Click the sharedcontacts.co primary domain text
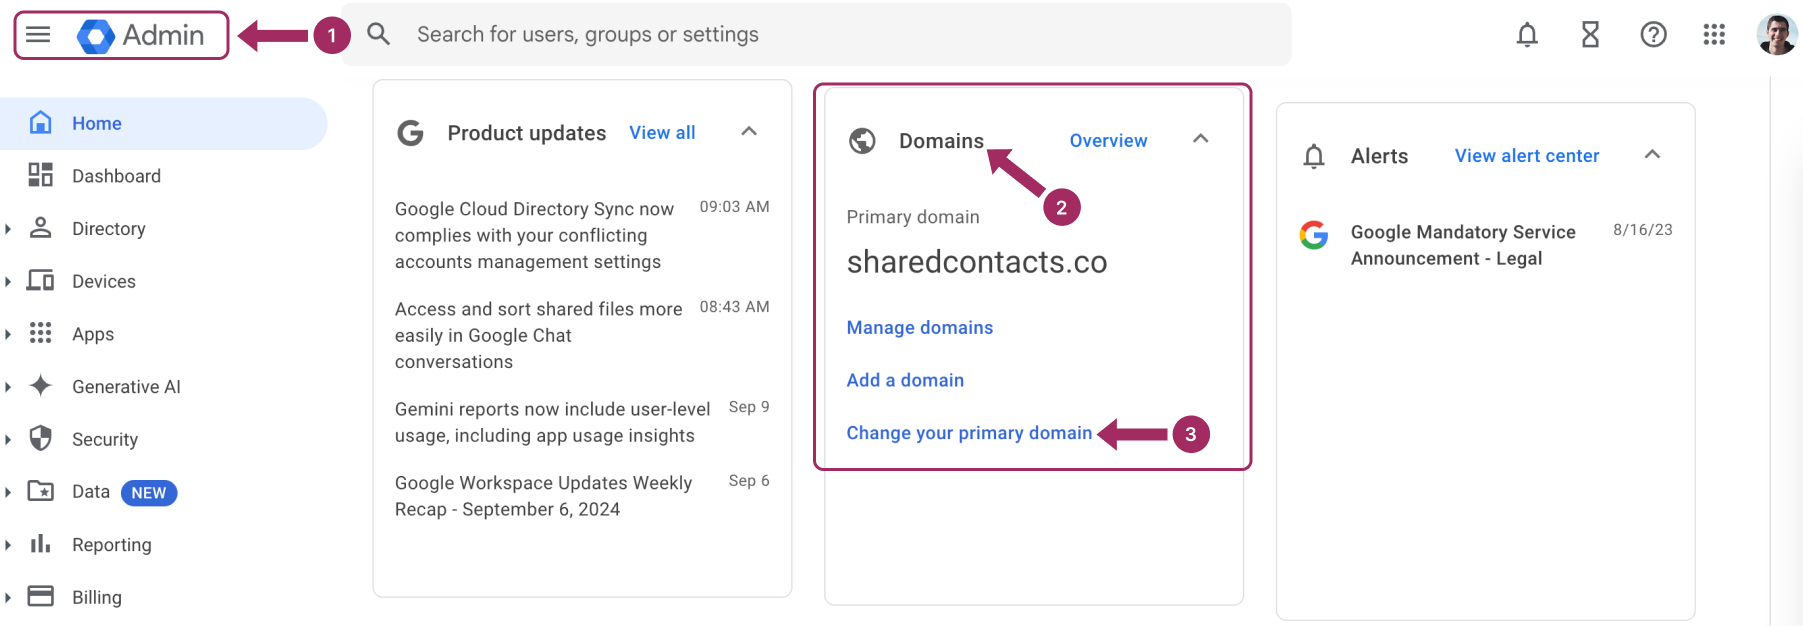Screen dimensions: 1803x626 pyautogui.click(x=977, y=262)
